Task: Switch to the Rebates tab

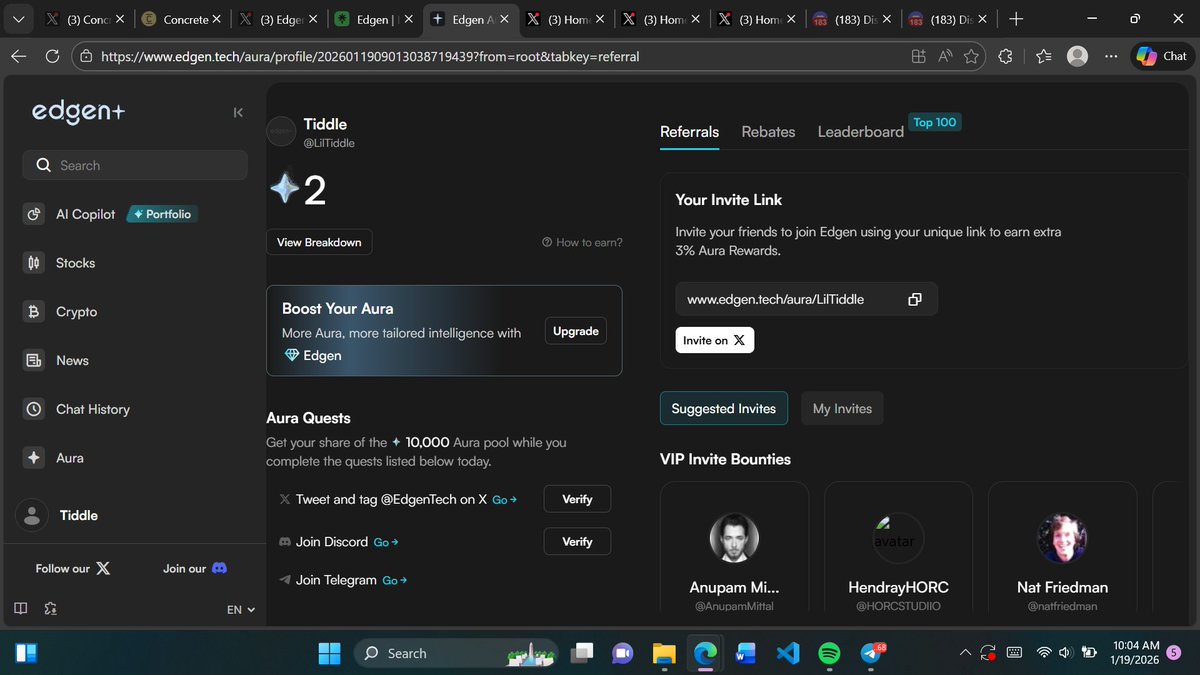Action: point(768,132)
